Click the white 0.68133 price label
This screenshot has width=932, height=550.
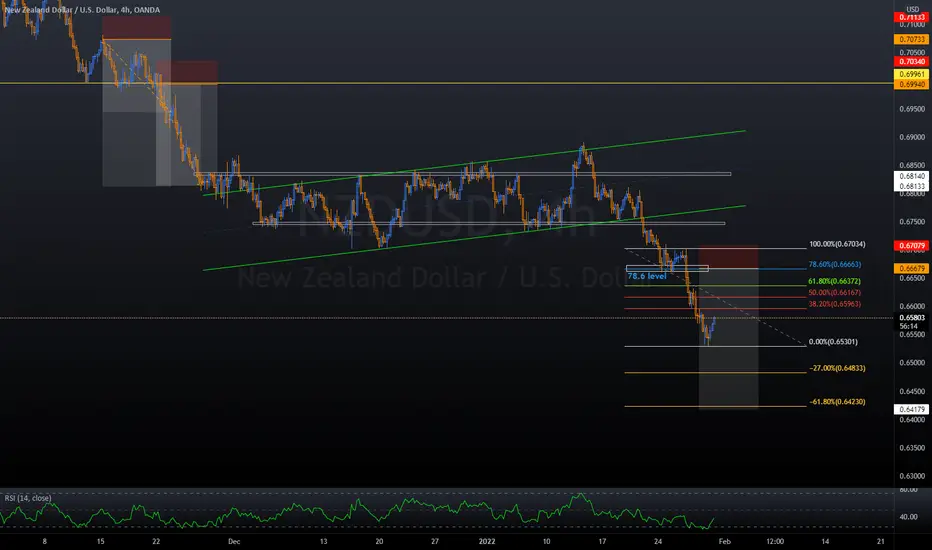[x=912, y=186]
